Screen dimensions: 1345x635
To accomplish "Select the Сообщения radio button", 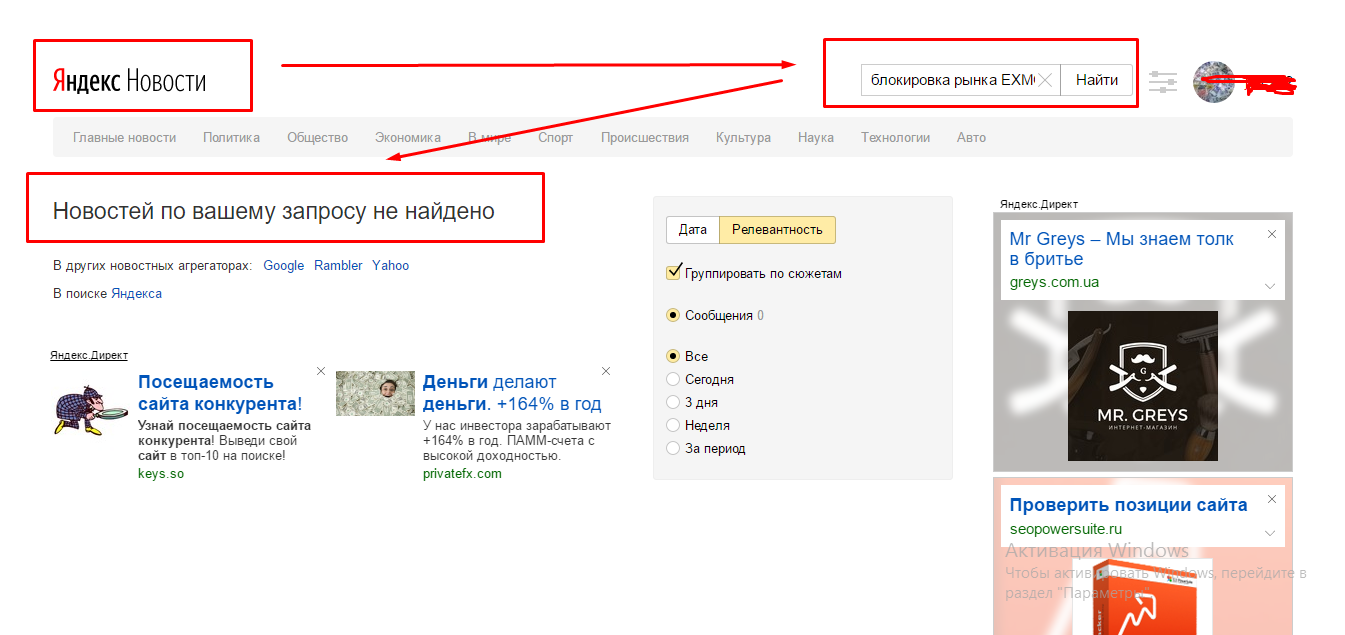I will [673, 315].
